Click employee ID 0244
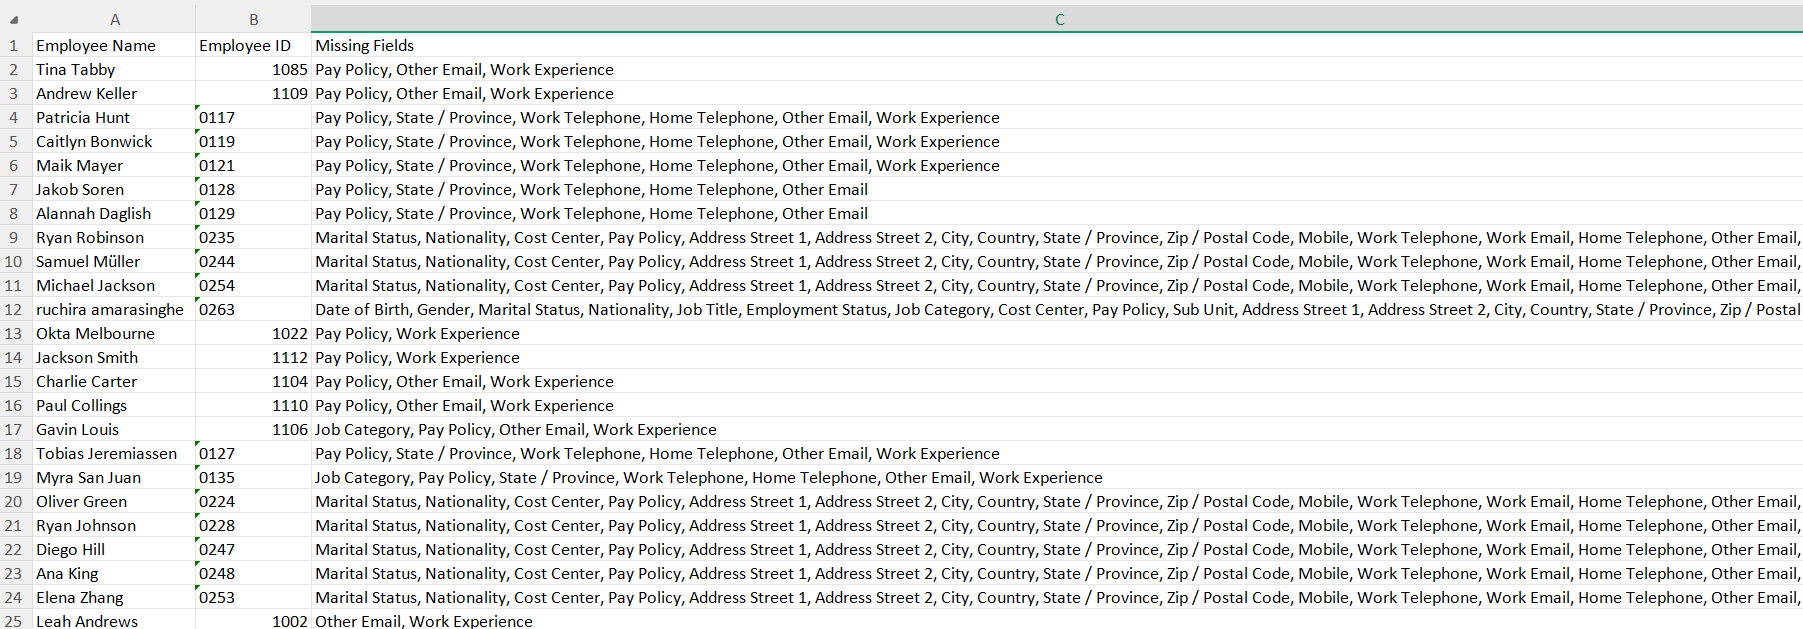Image resolution: width=1803 pixels, height=629 pixels. (253, 261)
